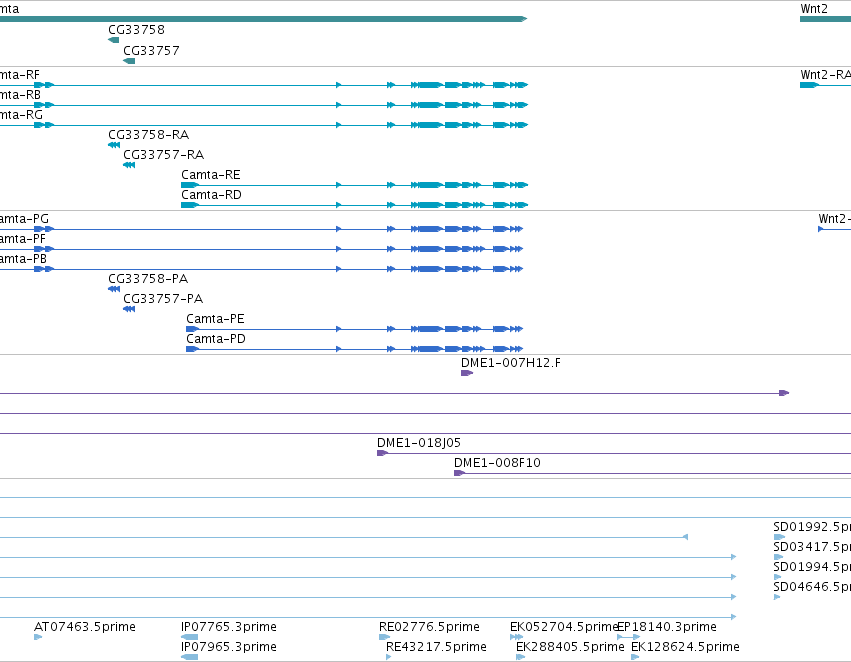Select the Wnt2-RA transcript label
This screenshot has width=851, height=662.
coord(825,75)
